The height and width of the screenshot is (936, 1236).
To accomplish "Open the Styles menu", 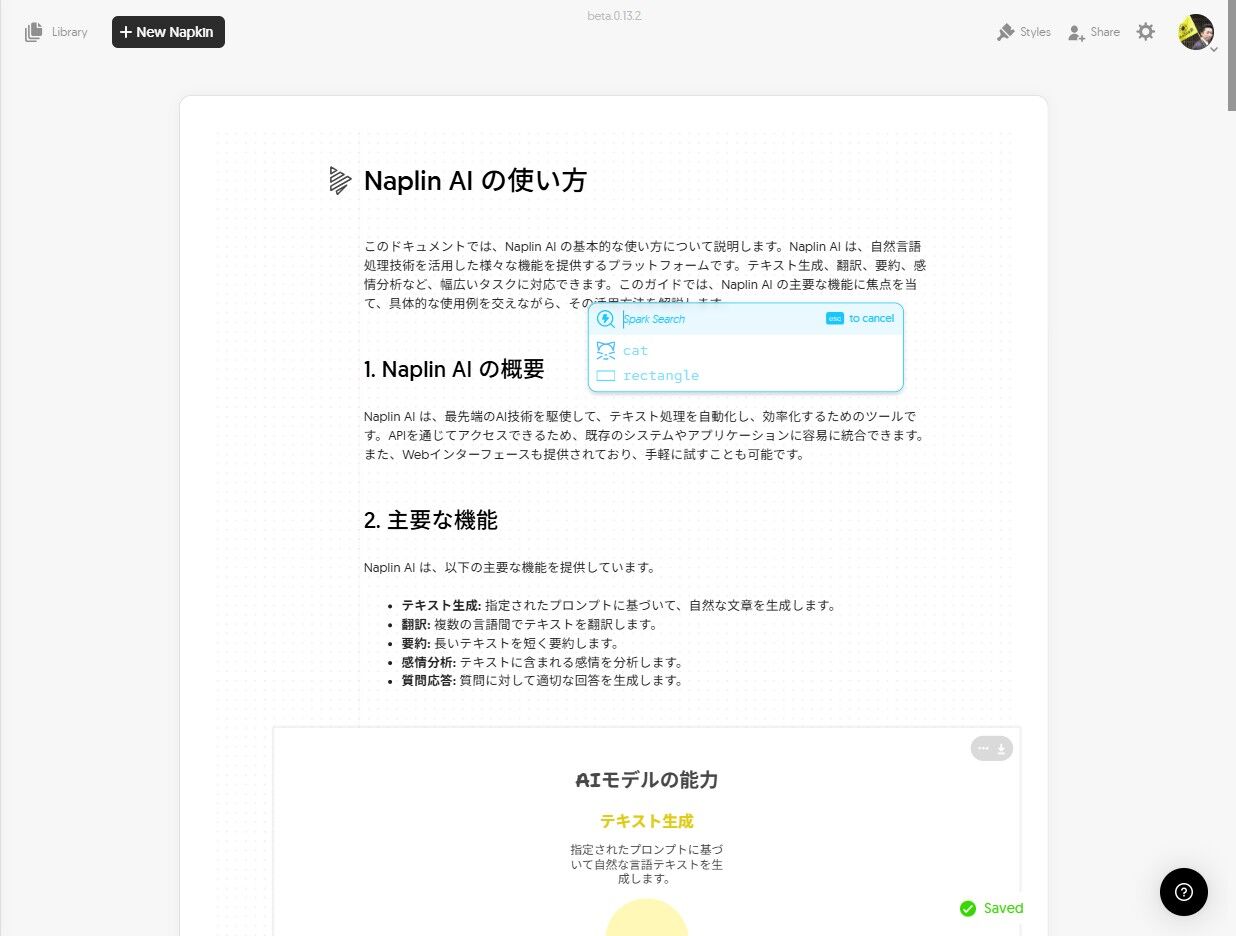I will tap(1024, 32).
